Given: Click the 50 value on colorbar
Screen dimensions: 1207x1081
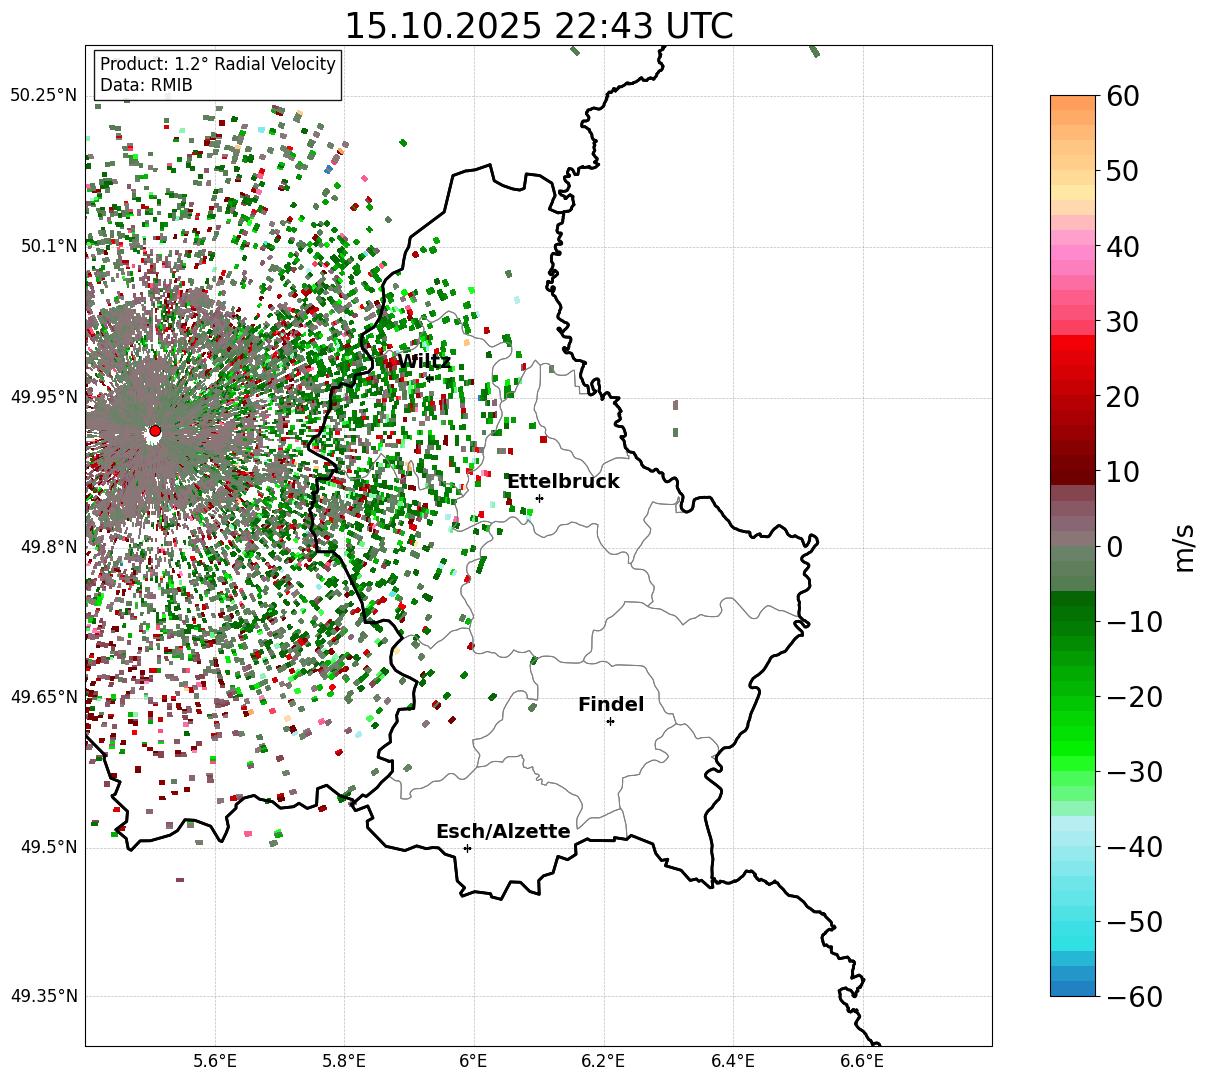Looking at the screenshot, I should [1123, 171].
